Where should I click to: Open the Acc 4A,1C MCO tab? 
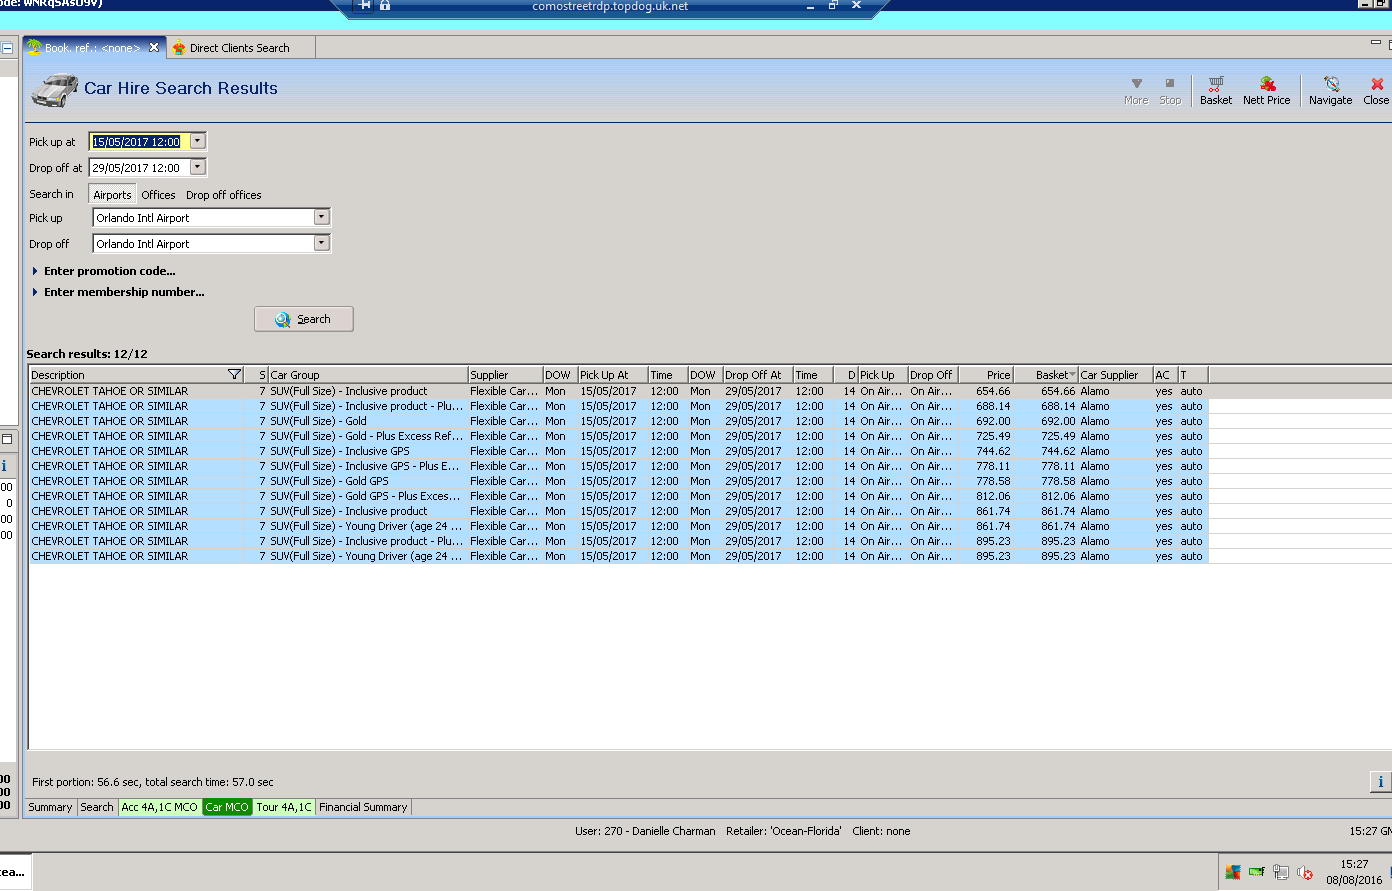pos(160,807)
